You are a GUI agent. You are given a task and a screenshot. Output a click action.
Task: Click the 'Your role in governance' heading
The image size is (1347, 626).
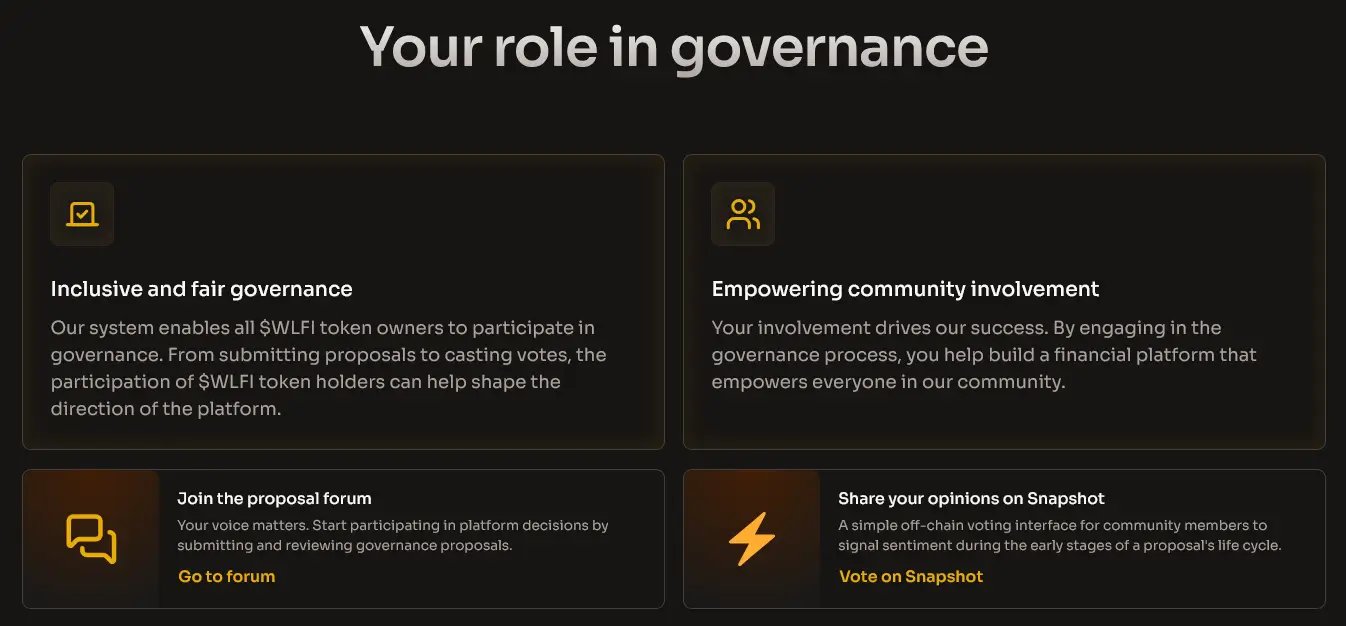point(673,47)
